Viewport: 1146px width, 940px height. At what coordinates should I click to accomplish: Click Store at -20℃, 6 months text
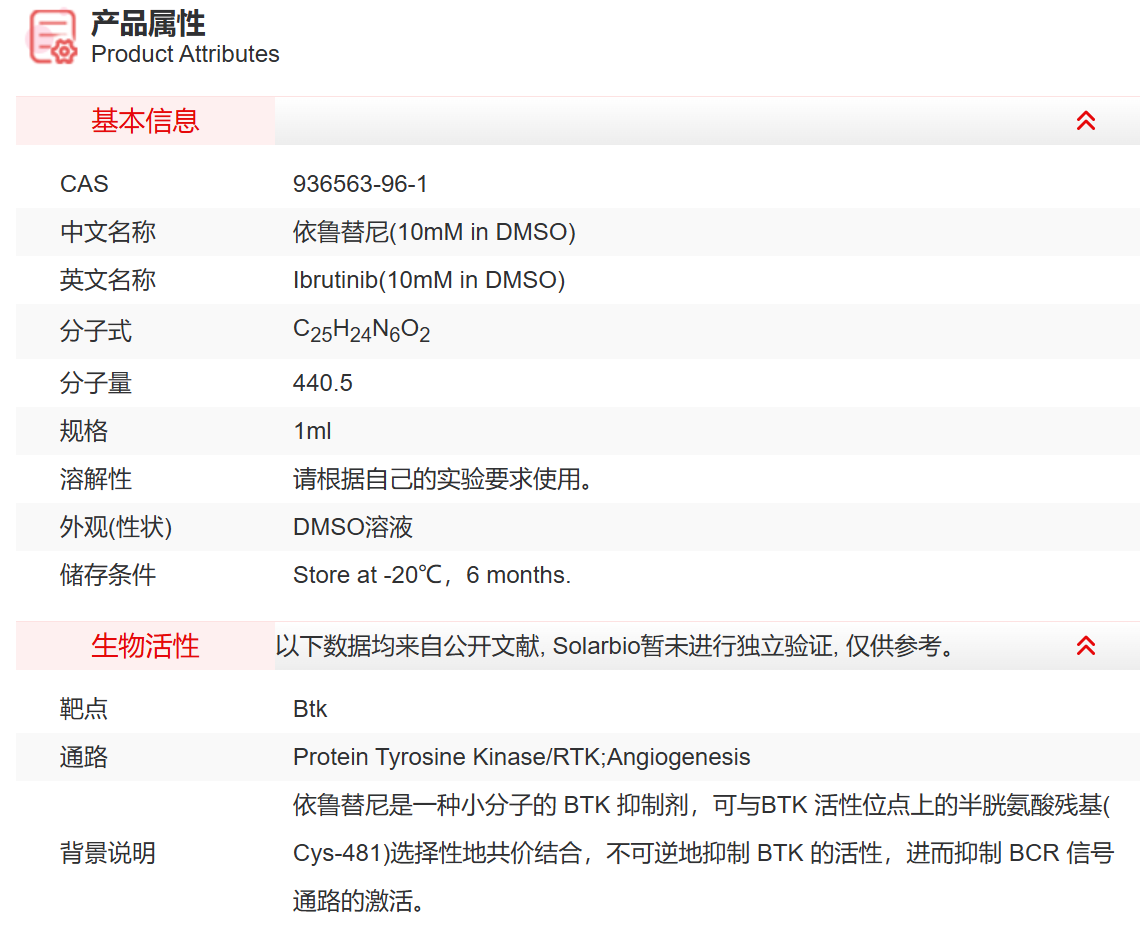[x=431, y=575]
